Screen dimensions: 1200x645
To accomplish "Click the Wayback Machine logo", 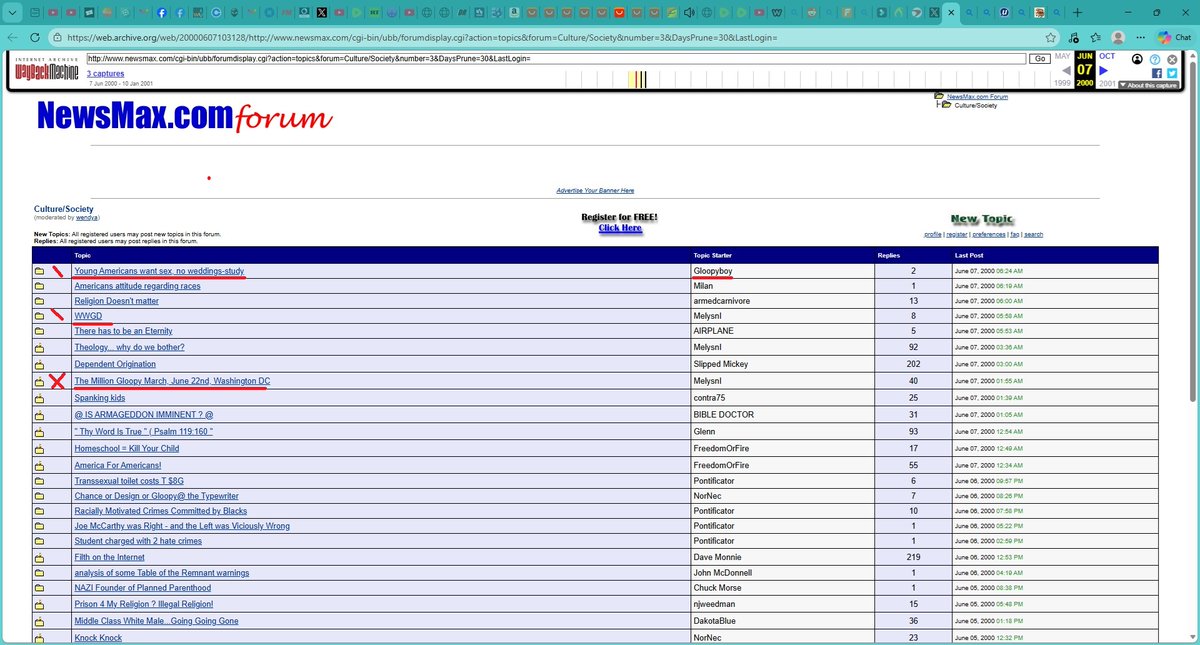I will pos(47,70).
